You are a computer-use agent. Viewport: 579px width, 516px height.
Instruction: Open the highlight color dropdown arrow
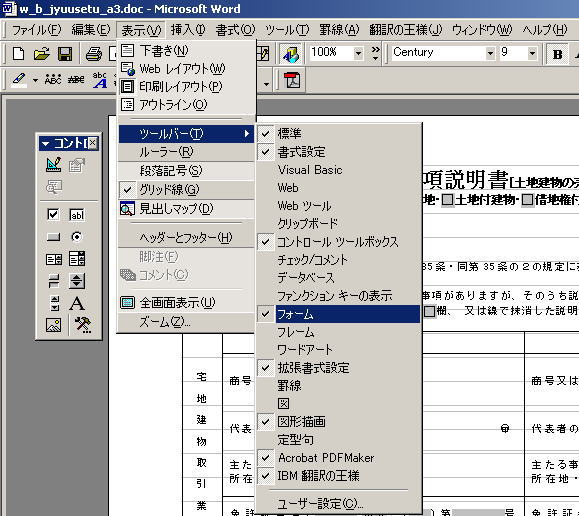[35, 80]
